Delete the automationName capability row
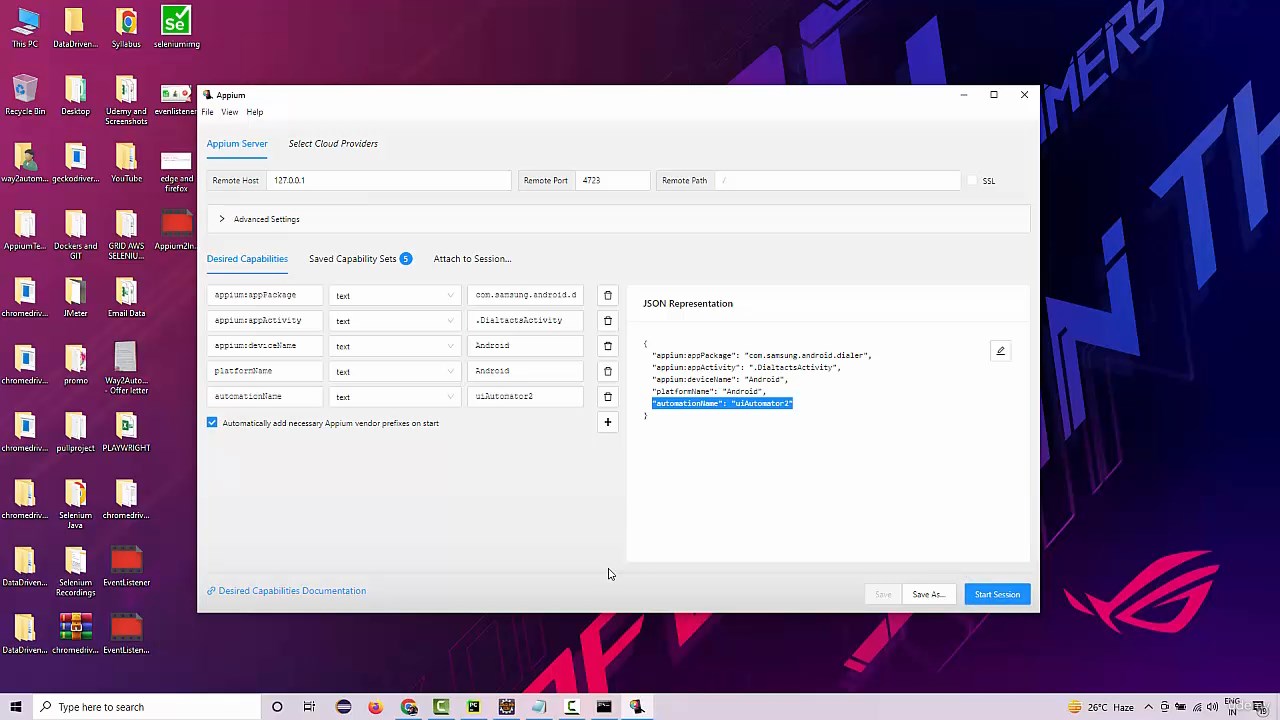The image size is (1280, 720). click(x=607, y=397)
